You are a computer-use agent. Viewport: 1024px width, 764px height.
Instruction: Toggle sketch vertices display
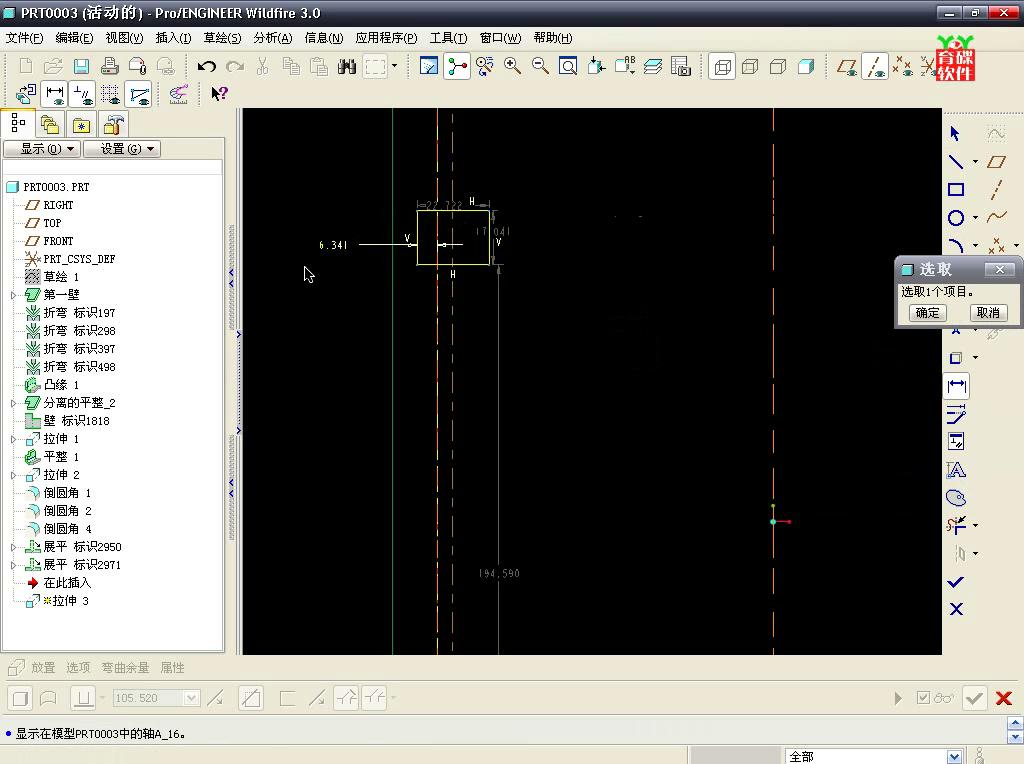coord(139,94)
